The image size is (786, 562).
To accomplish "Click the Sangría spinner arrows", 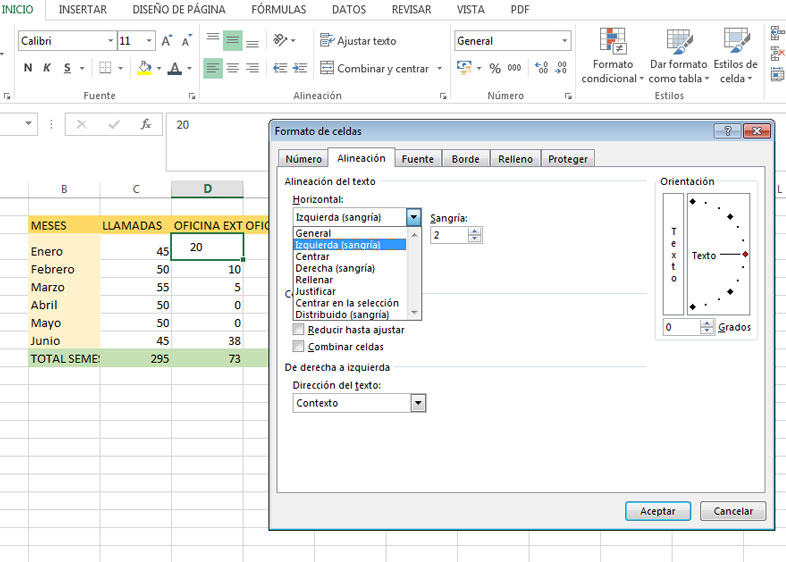I will click(x=474, y=235).
